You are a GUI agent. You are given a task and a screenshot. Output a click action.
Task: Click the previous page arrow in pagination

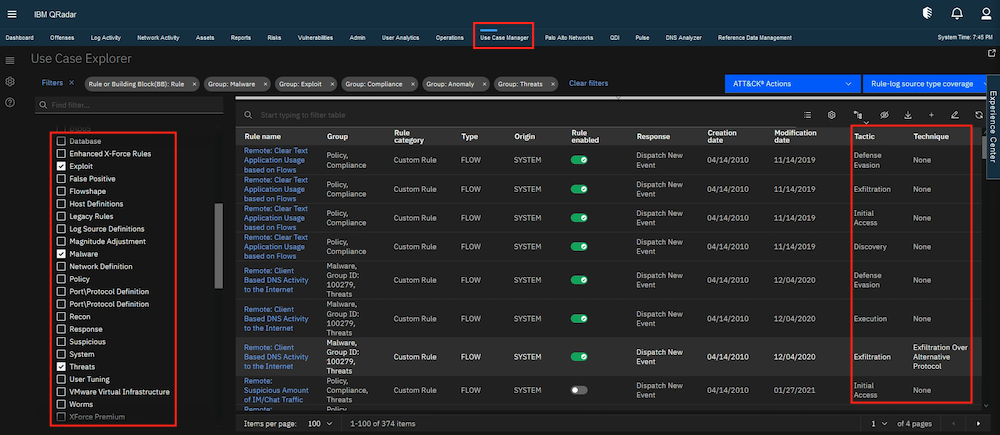click(x=953, y=424)
